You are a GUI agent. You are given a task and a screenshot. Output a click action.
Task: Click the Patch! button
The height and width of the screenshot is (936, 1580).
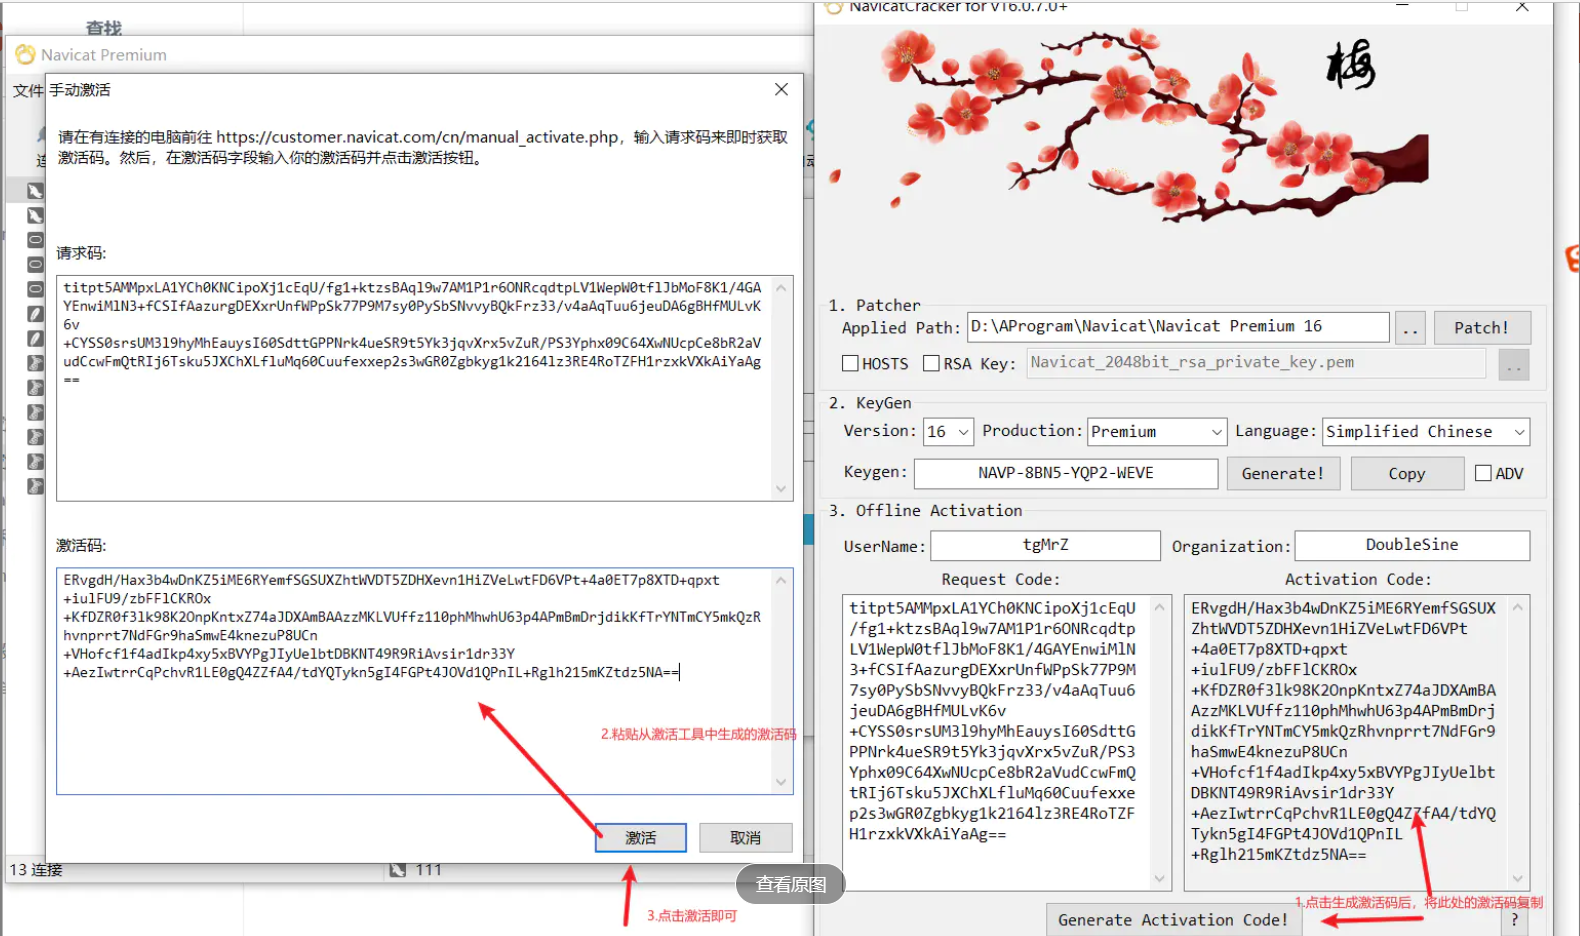[x=1481, y=328]
